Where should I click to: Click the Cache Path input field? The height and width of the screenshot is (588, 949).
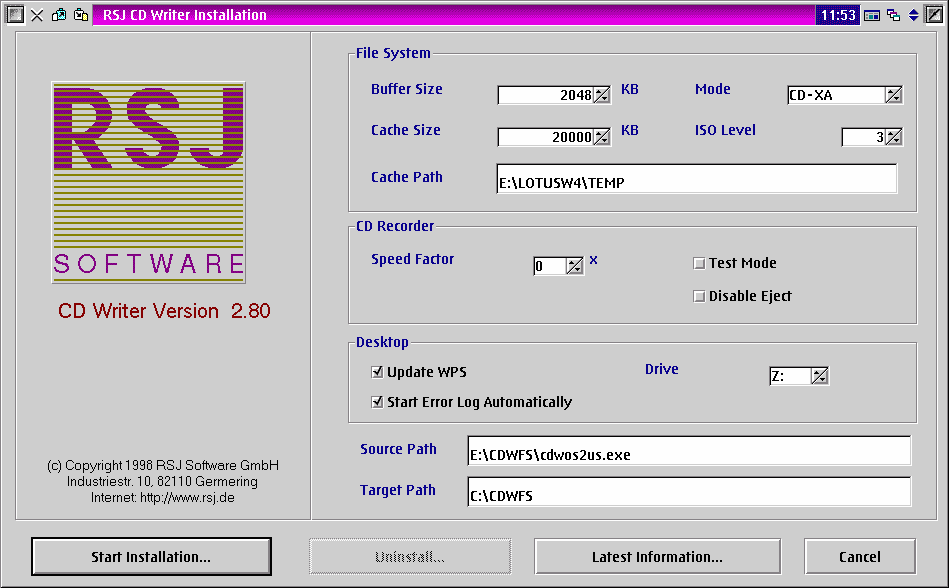(697, 178)
